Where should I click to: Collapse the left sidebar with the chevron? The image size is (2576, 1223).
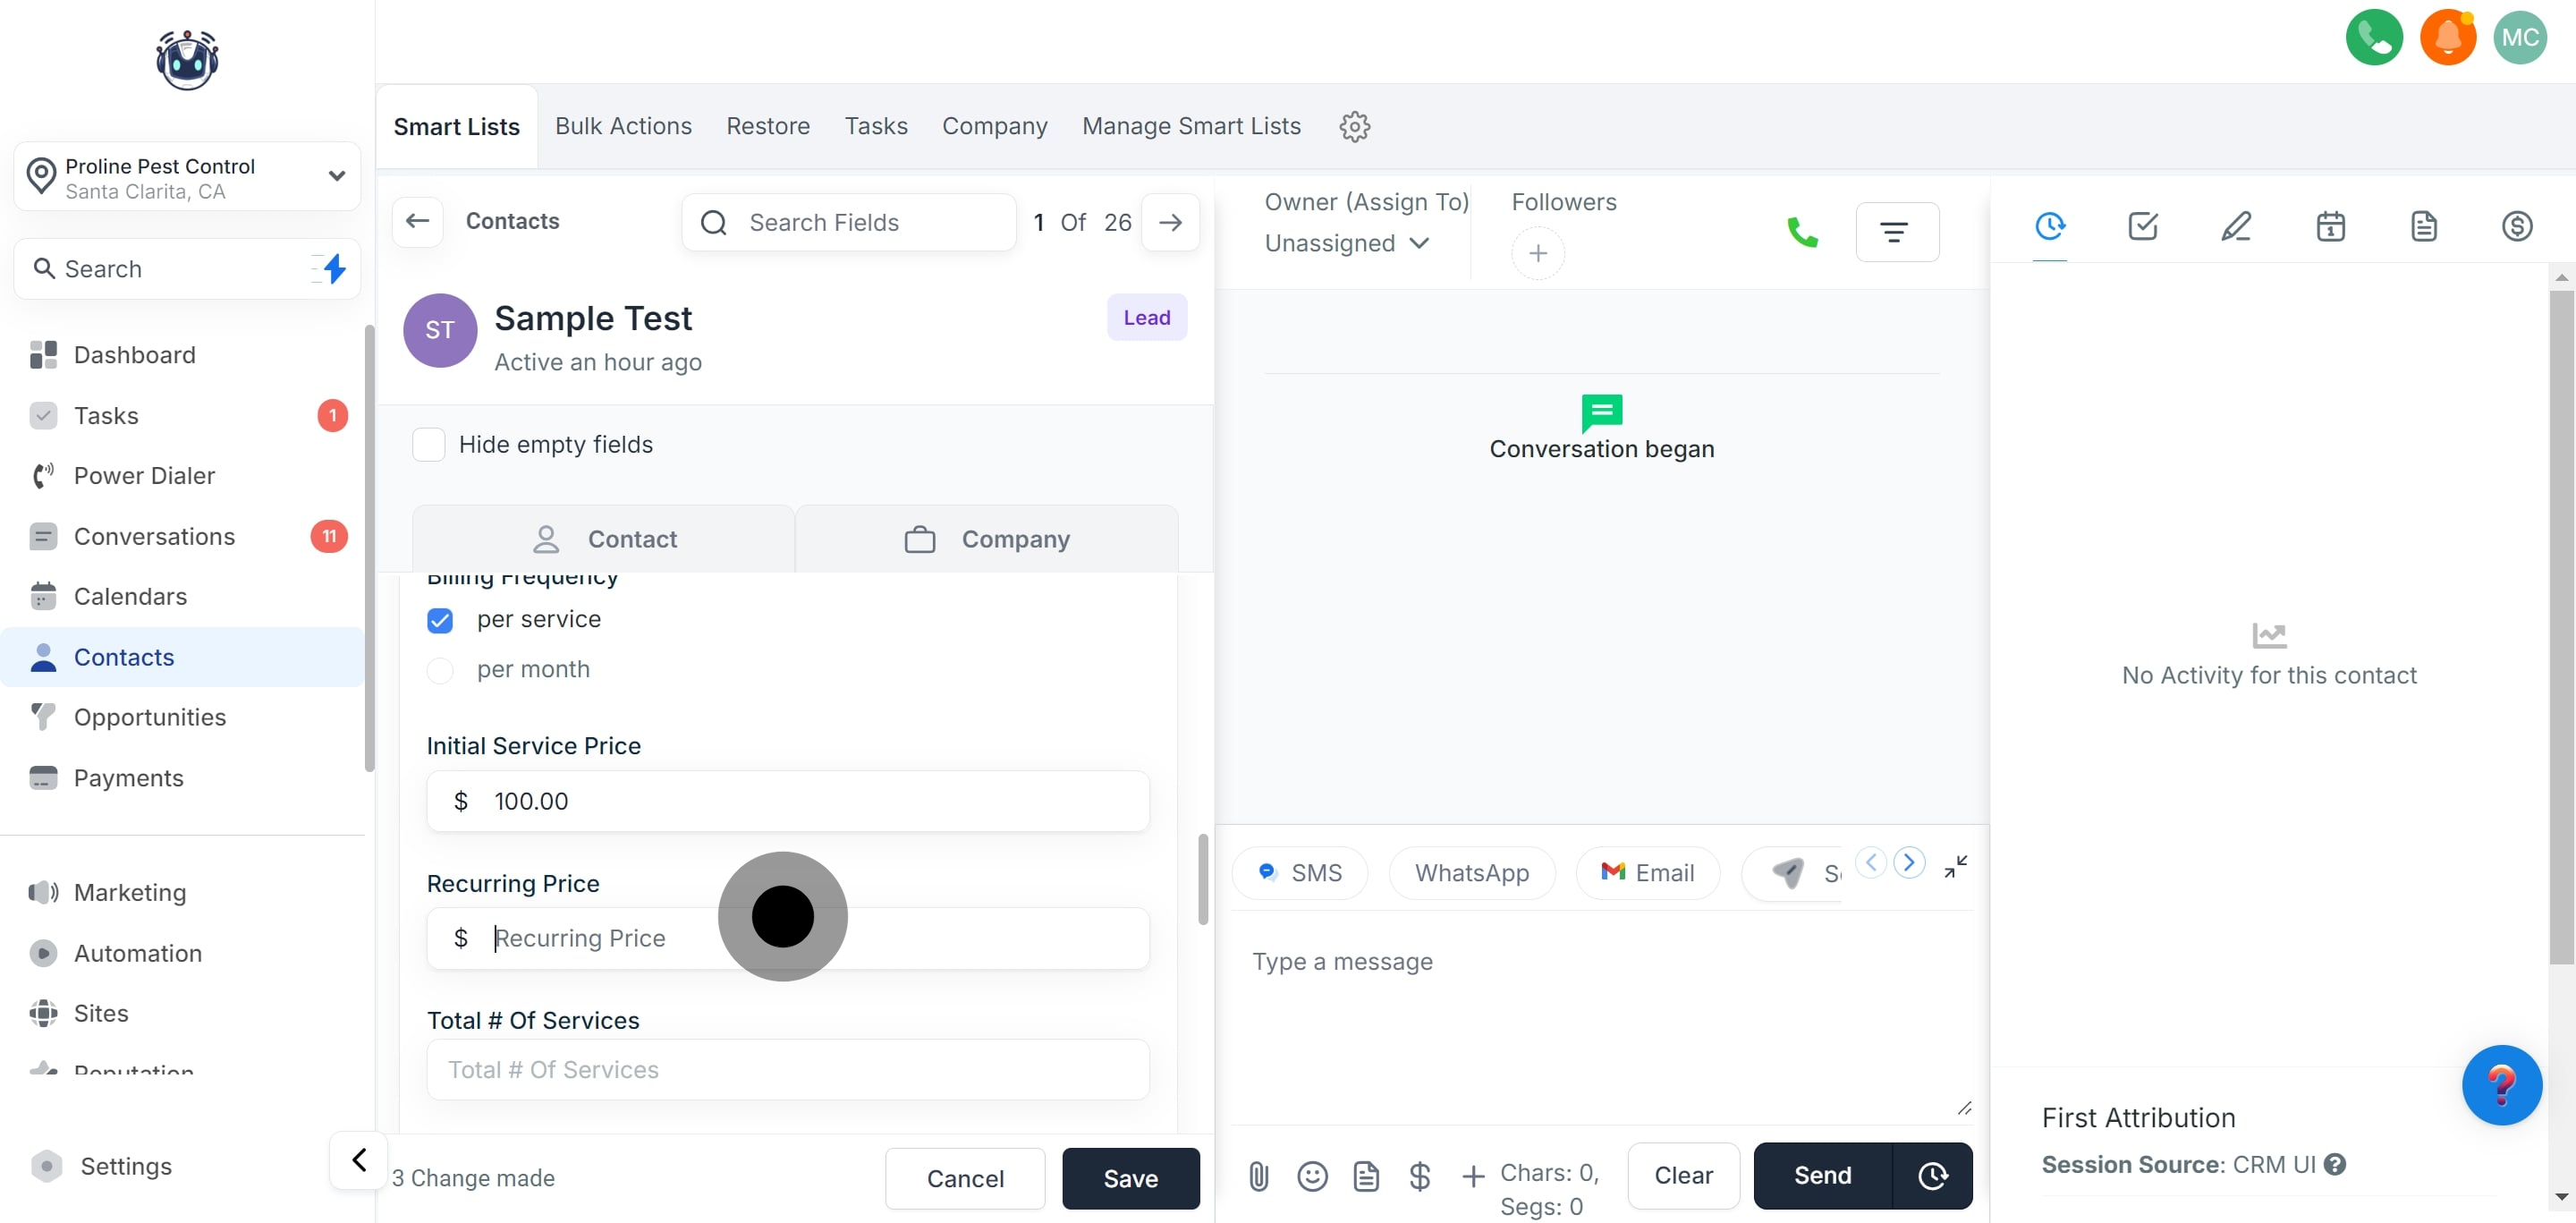(358, 1159)
